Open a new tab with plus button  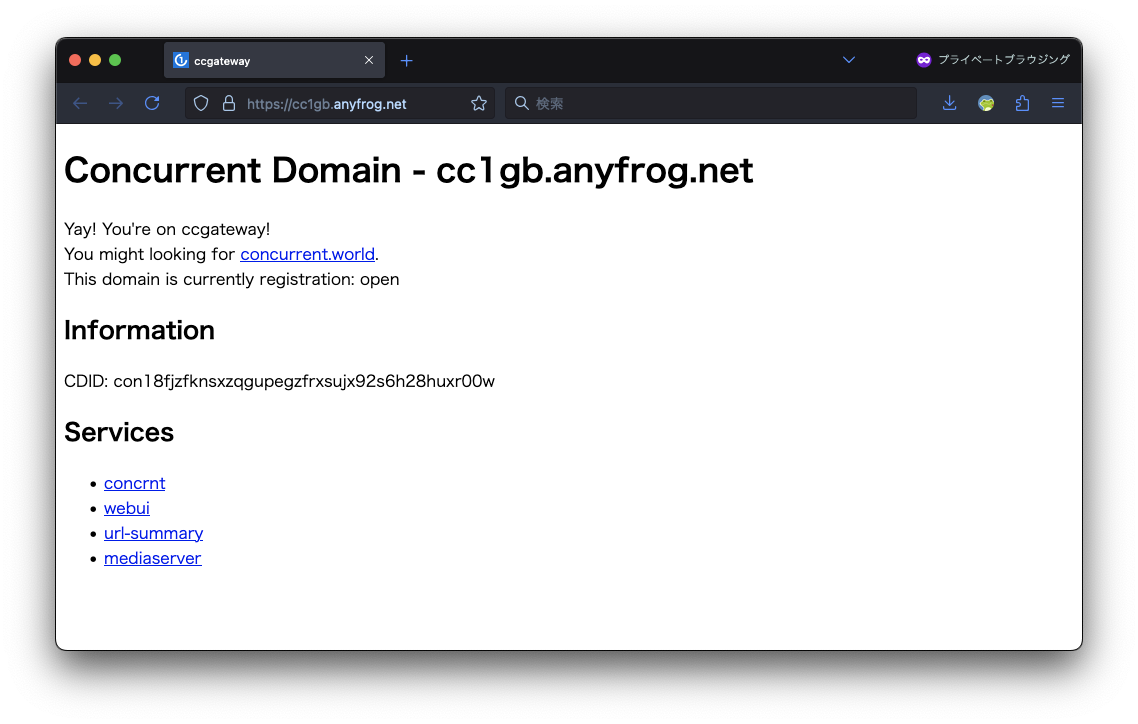(x=406, y=60)
